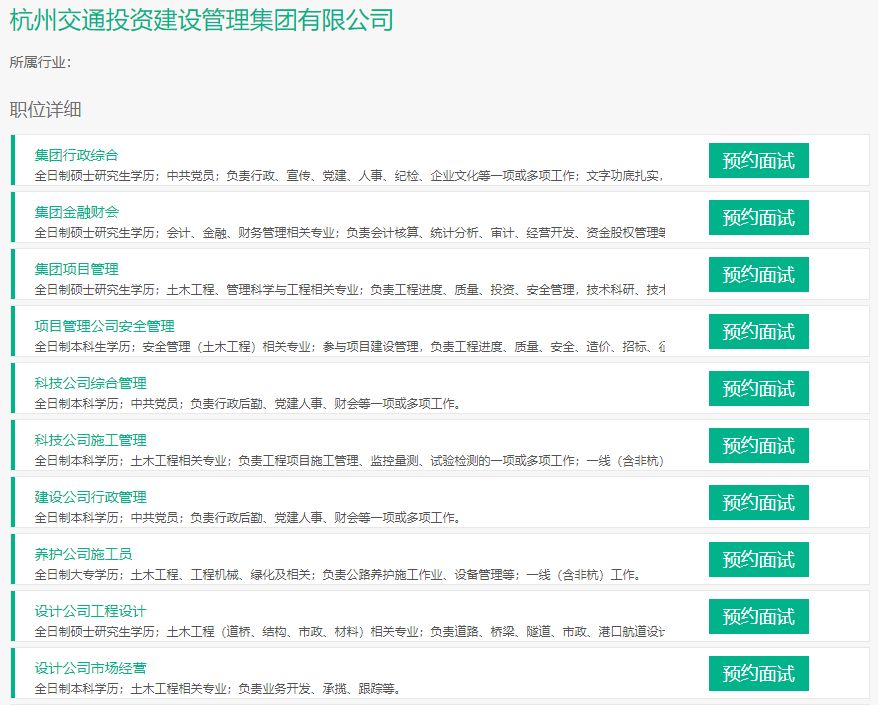Book interview for 养护公司施工员
This screenshot has height=705, width=878.
[x=759, y=560]
